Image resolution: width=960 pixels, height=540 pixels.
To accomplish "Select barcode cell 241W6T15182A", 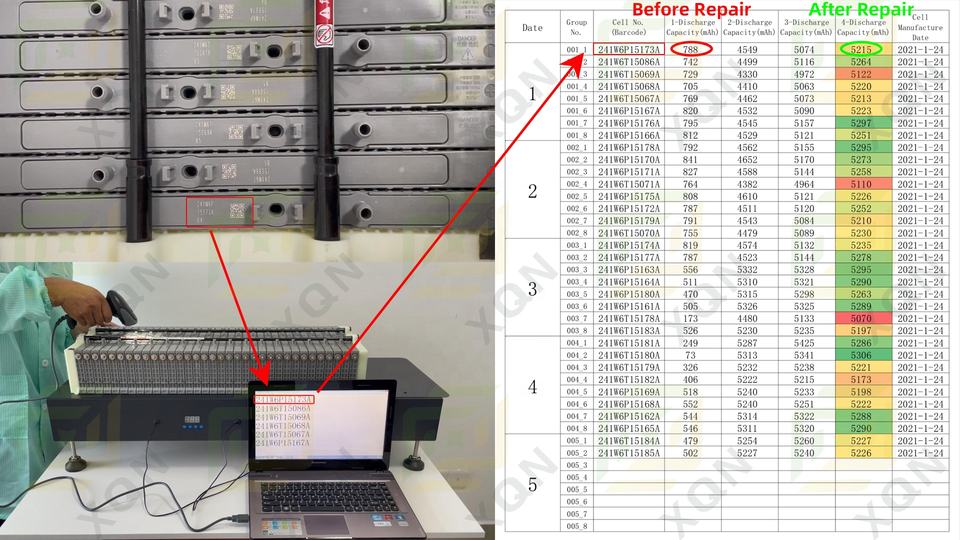I will coord(629,380).
